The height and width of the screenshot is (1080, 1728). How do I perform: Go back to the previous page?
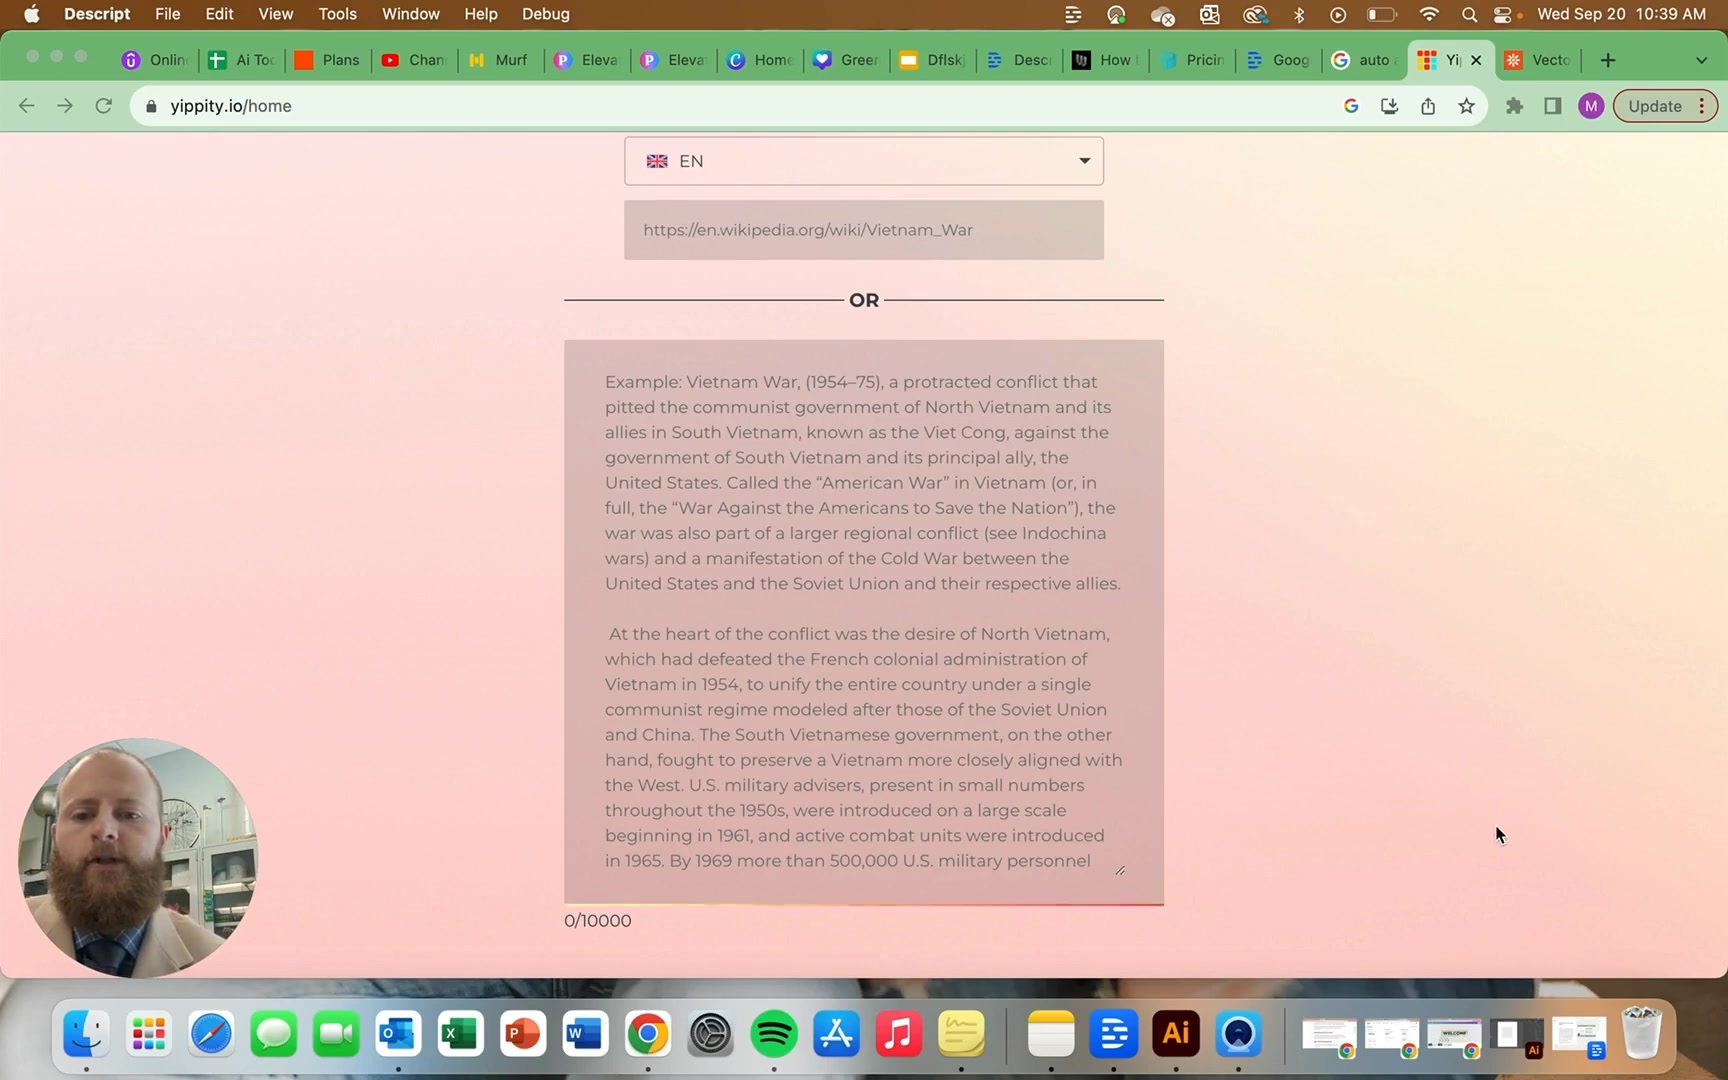pyautogui.click(x=27, y=106)
